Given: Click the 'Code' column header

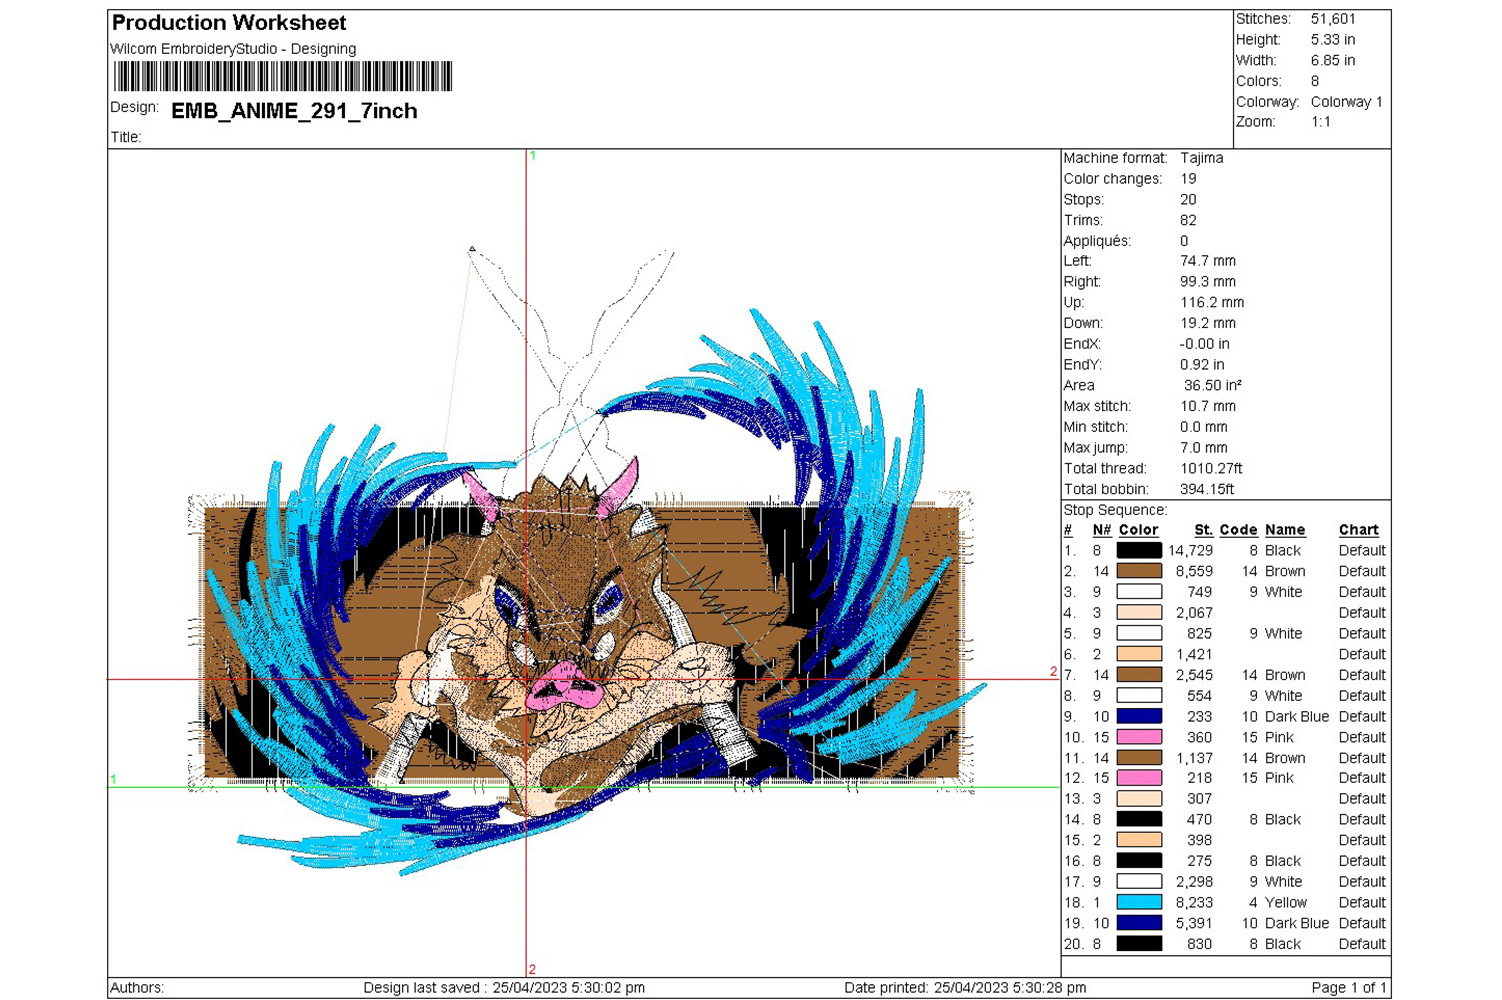Looking at the screenshot, I should coord(1238,530).
